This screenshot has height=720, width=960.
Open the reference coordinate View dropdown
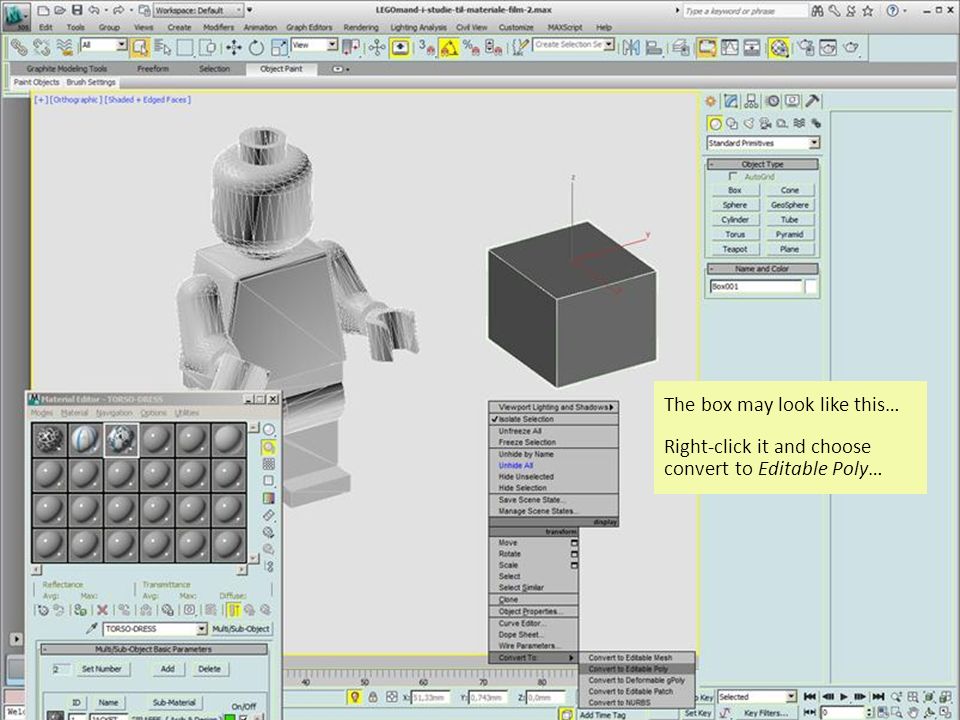pyautogui.click(x=314, y=45)
